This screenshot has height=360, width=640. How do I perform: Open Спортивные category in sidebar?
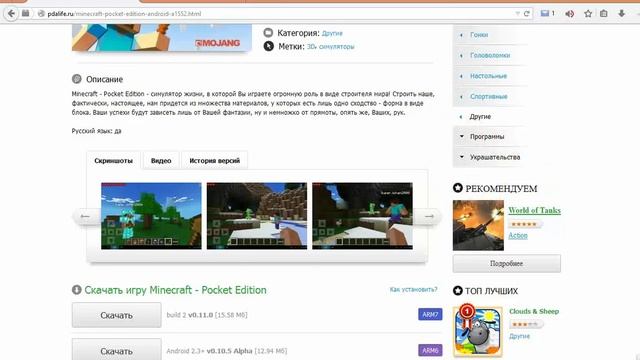(x=489, y=96)
